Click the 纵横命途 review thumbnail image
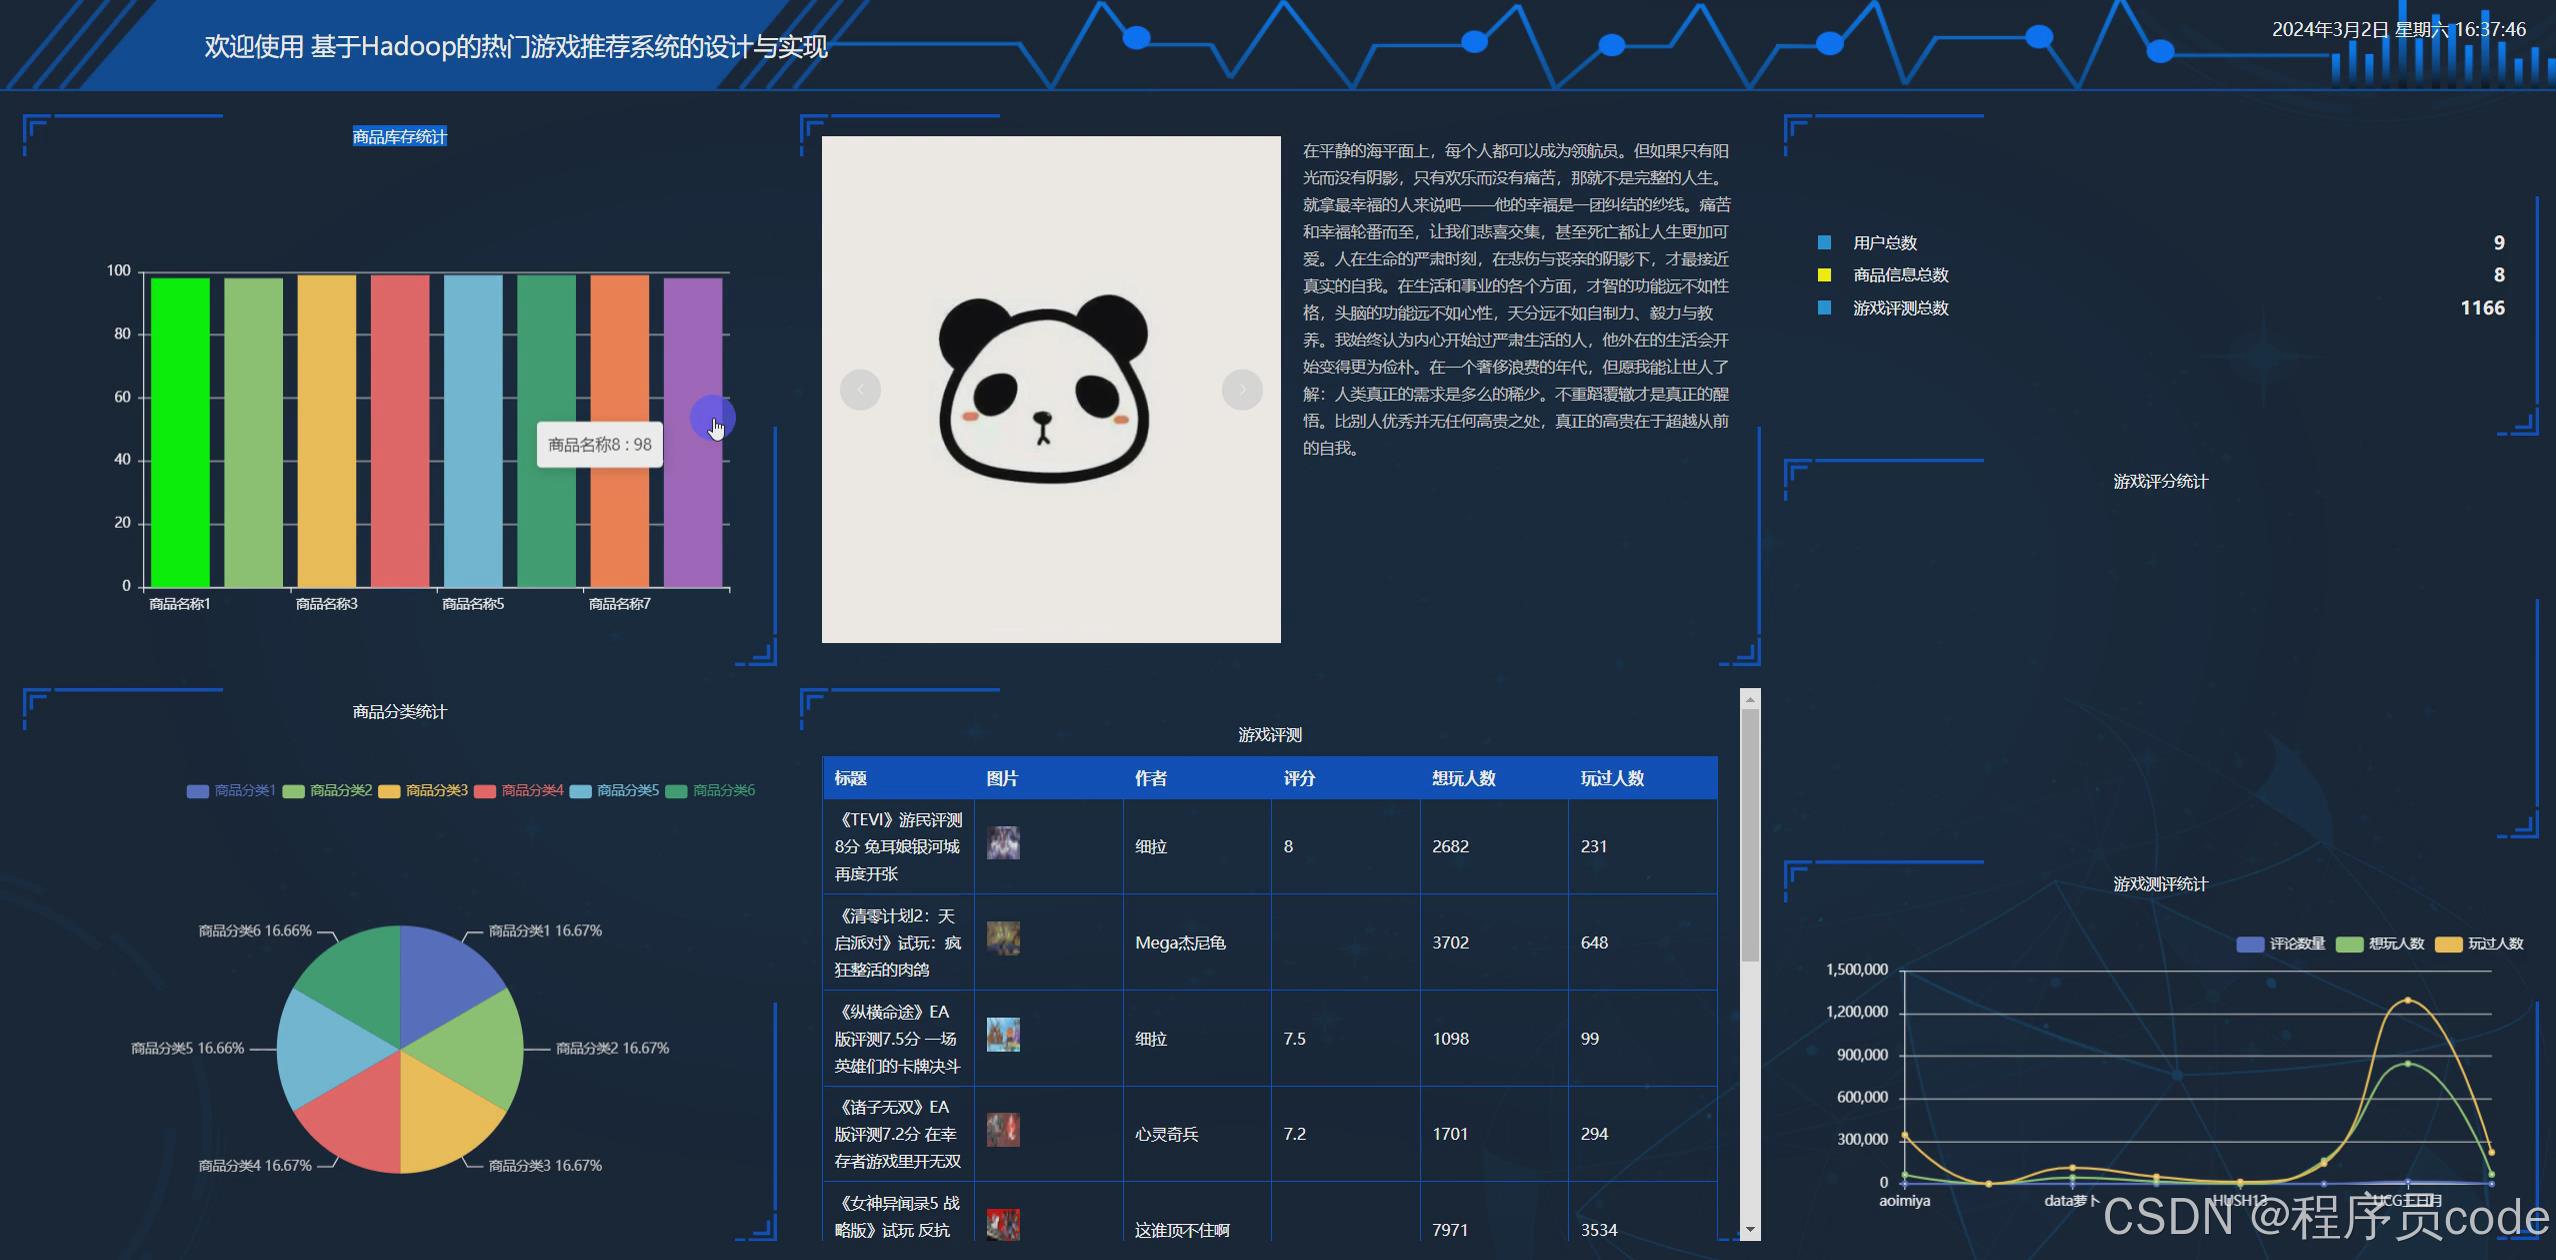Screen dimensions: 2556x1260 [x=1003, y=1035]
